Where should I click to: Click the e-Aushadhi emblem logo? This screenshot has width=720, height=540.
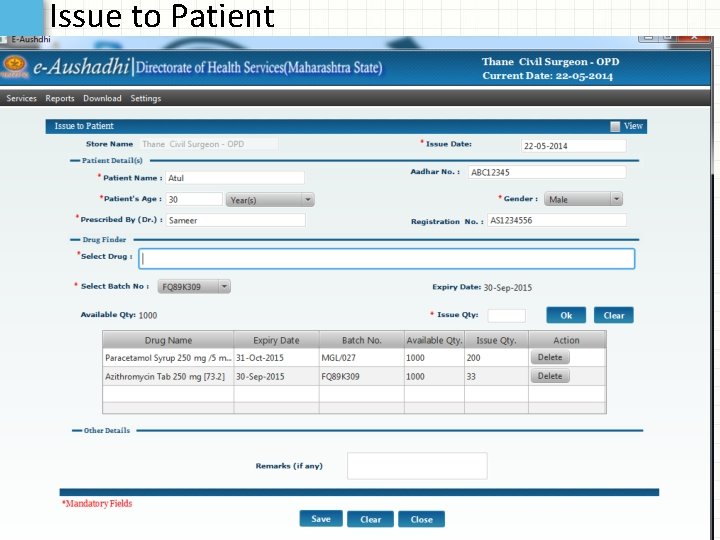click(14, 66)
